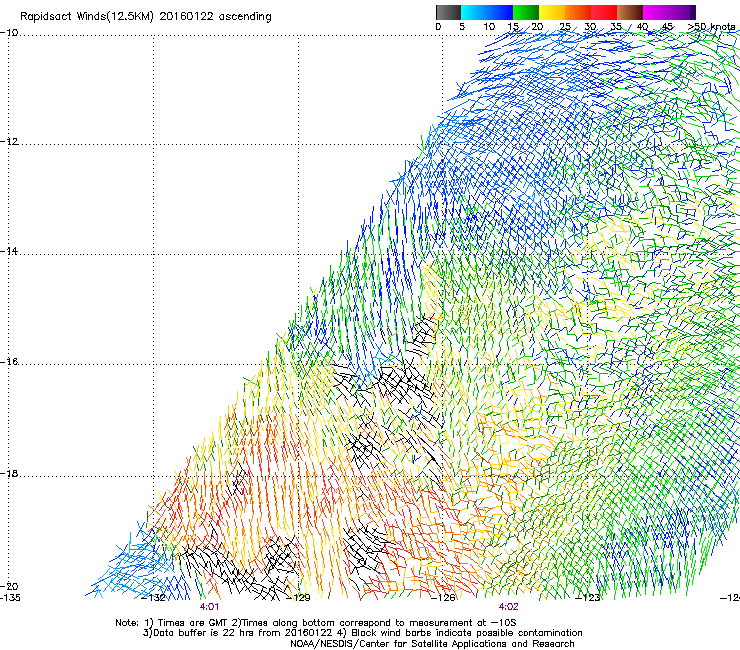Click the purple '4:01' time label
This screenshot has width=740, height=650.
tap(210, 607)
